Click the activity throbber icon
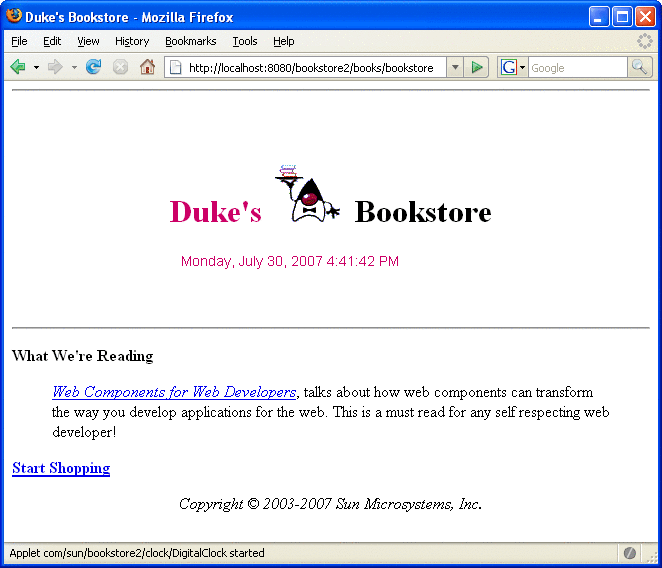 coord(645,41)
